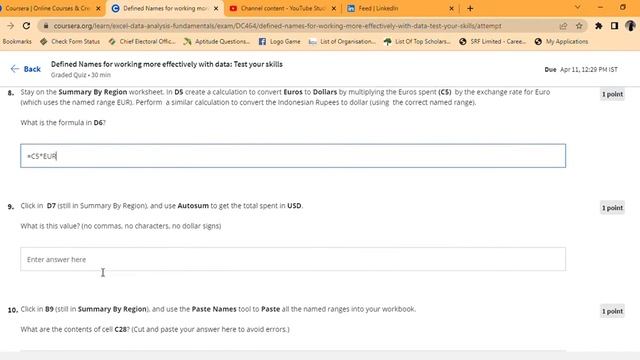Click 'Paste Names' bold text in question 10
The width and height of the screenshot is (640, 360).
[x=214, y=309]
